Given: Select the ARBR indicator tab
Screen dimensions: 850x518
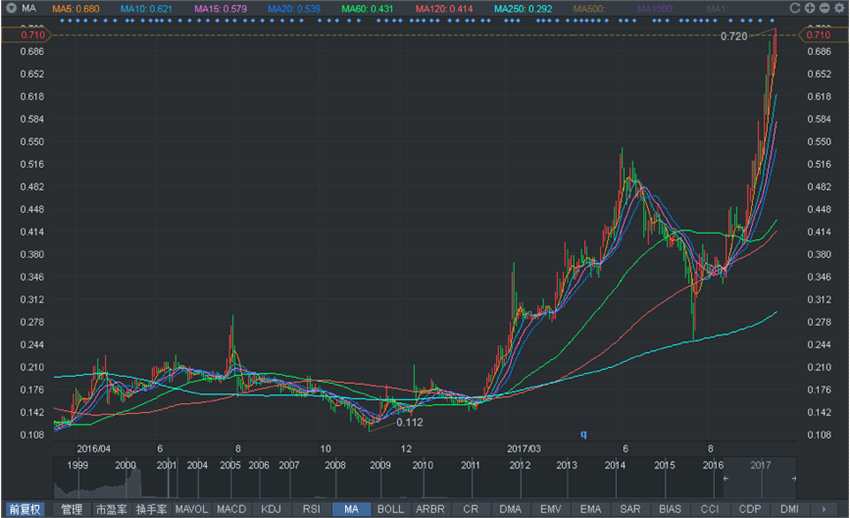Looking at the screenshot, I should 430,509.
